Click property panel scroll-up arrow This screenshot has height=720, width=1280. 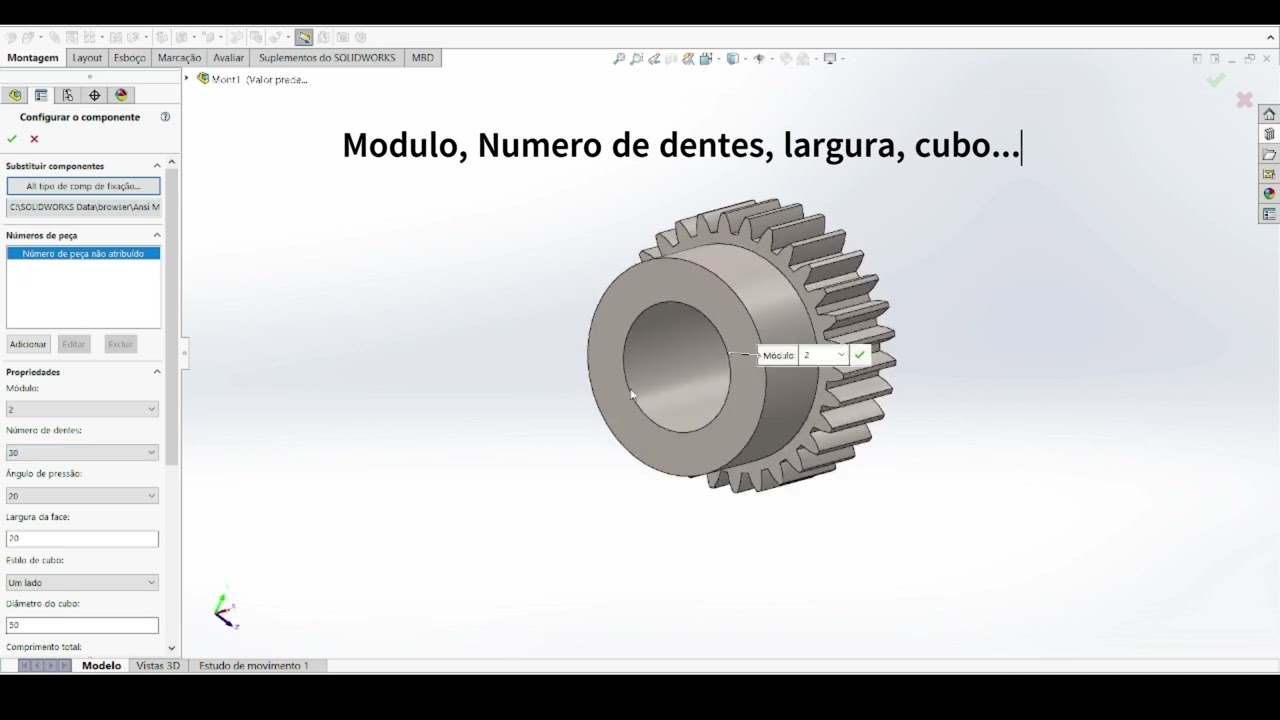point(172,162)
